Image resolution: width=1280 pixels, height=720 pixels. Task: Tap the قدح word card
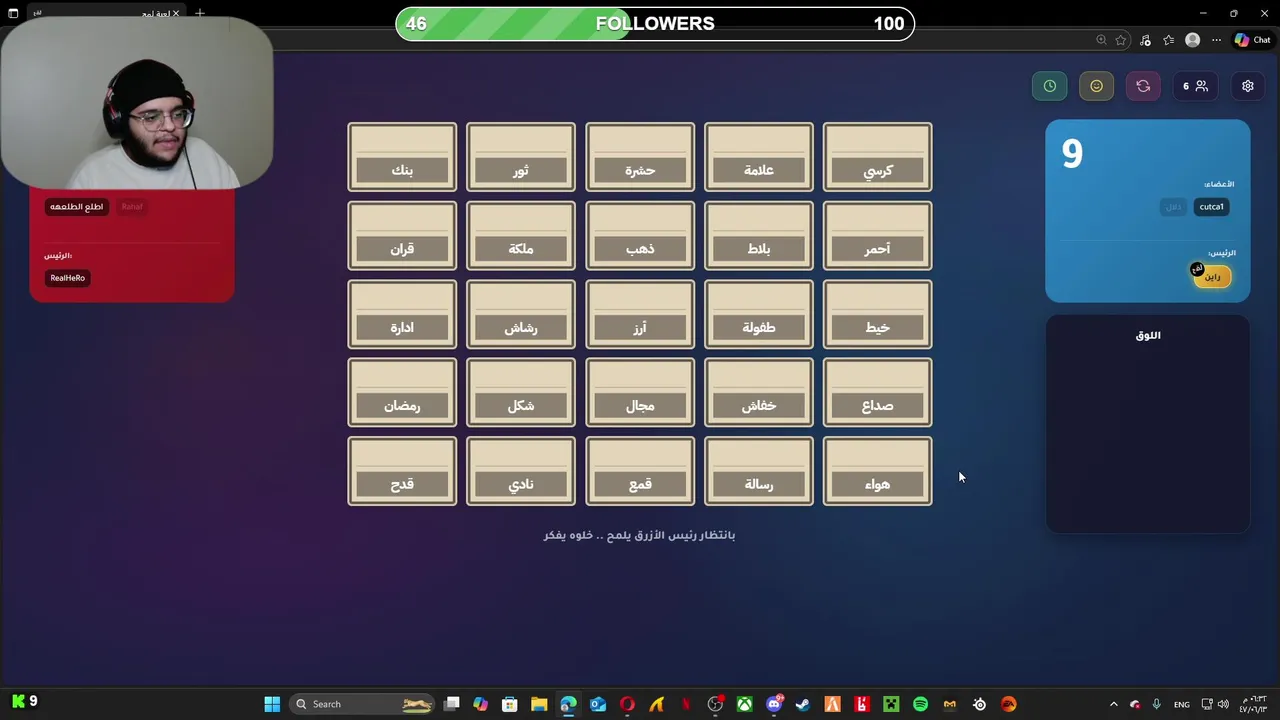click(x=402, y=471)
